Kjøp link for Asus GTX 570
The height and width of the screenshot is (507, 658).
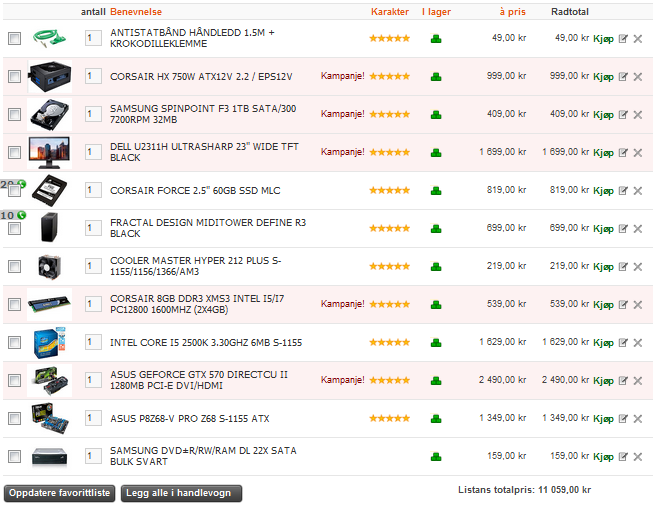(603, 381)
